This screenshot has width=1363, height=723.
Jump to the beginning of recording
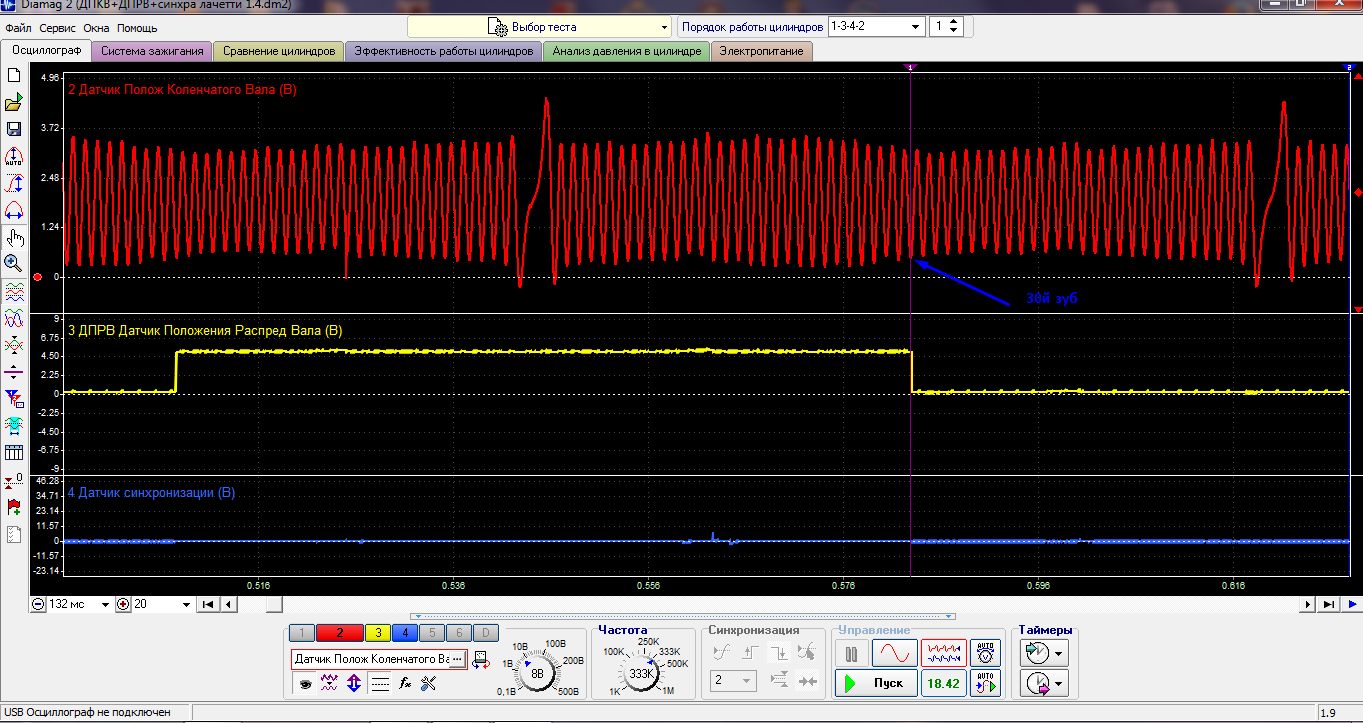point(209,604)
